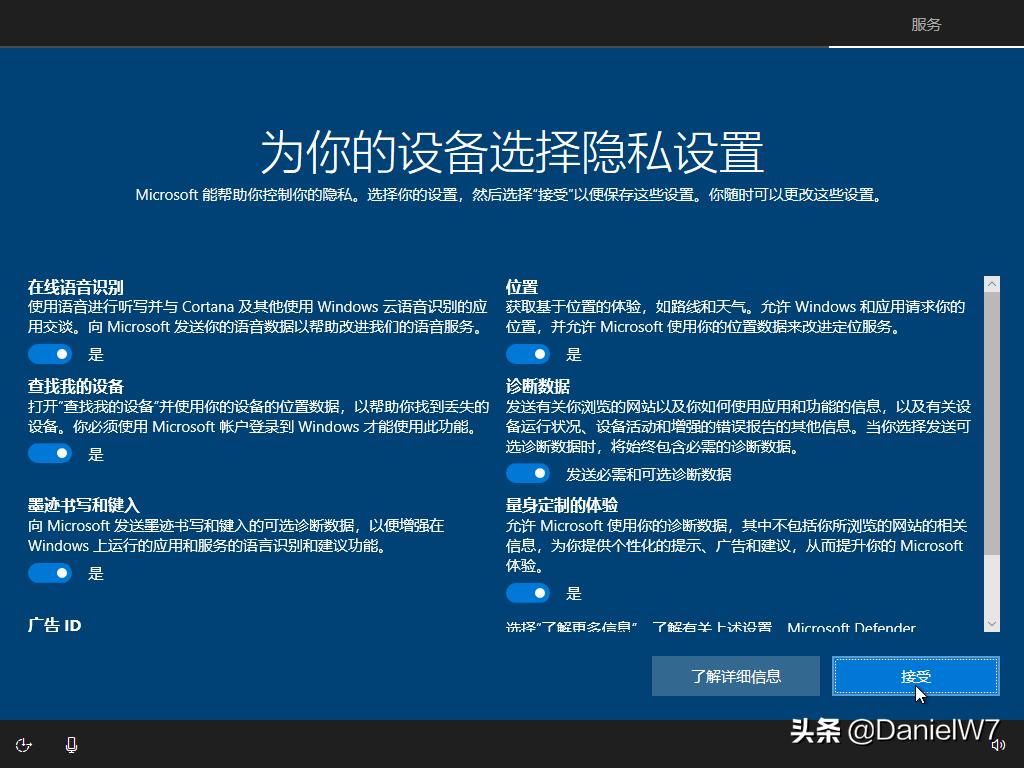Click the 接受 button
The image size is (1024, 768).
[914, 676]
